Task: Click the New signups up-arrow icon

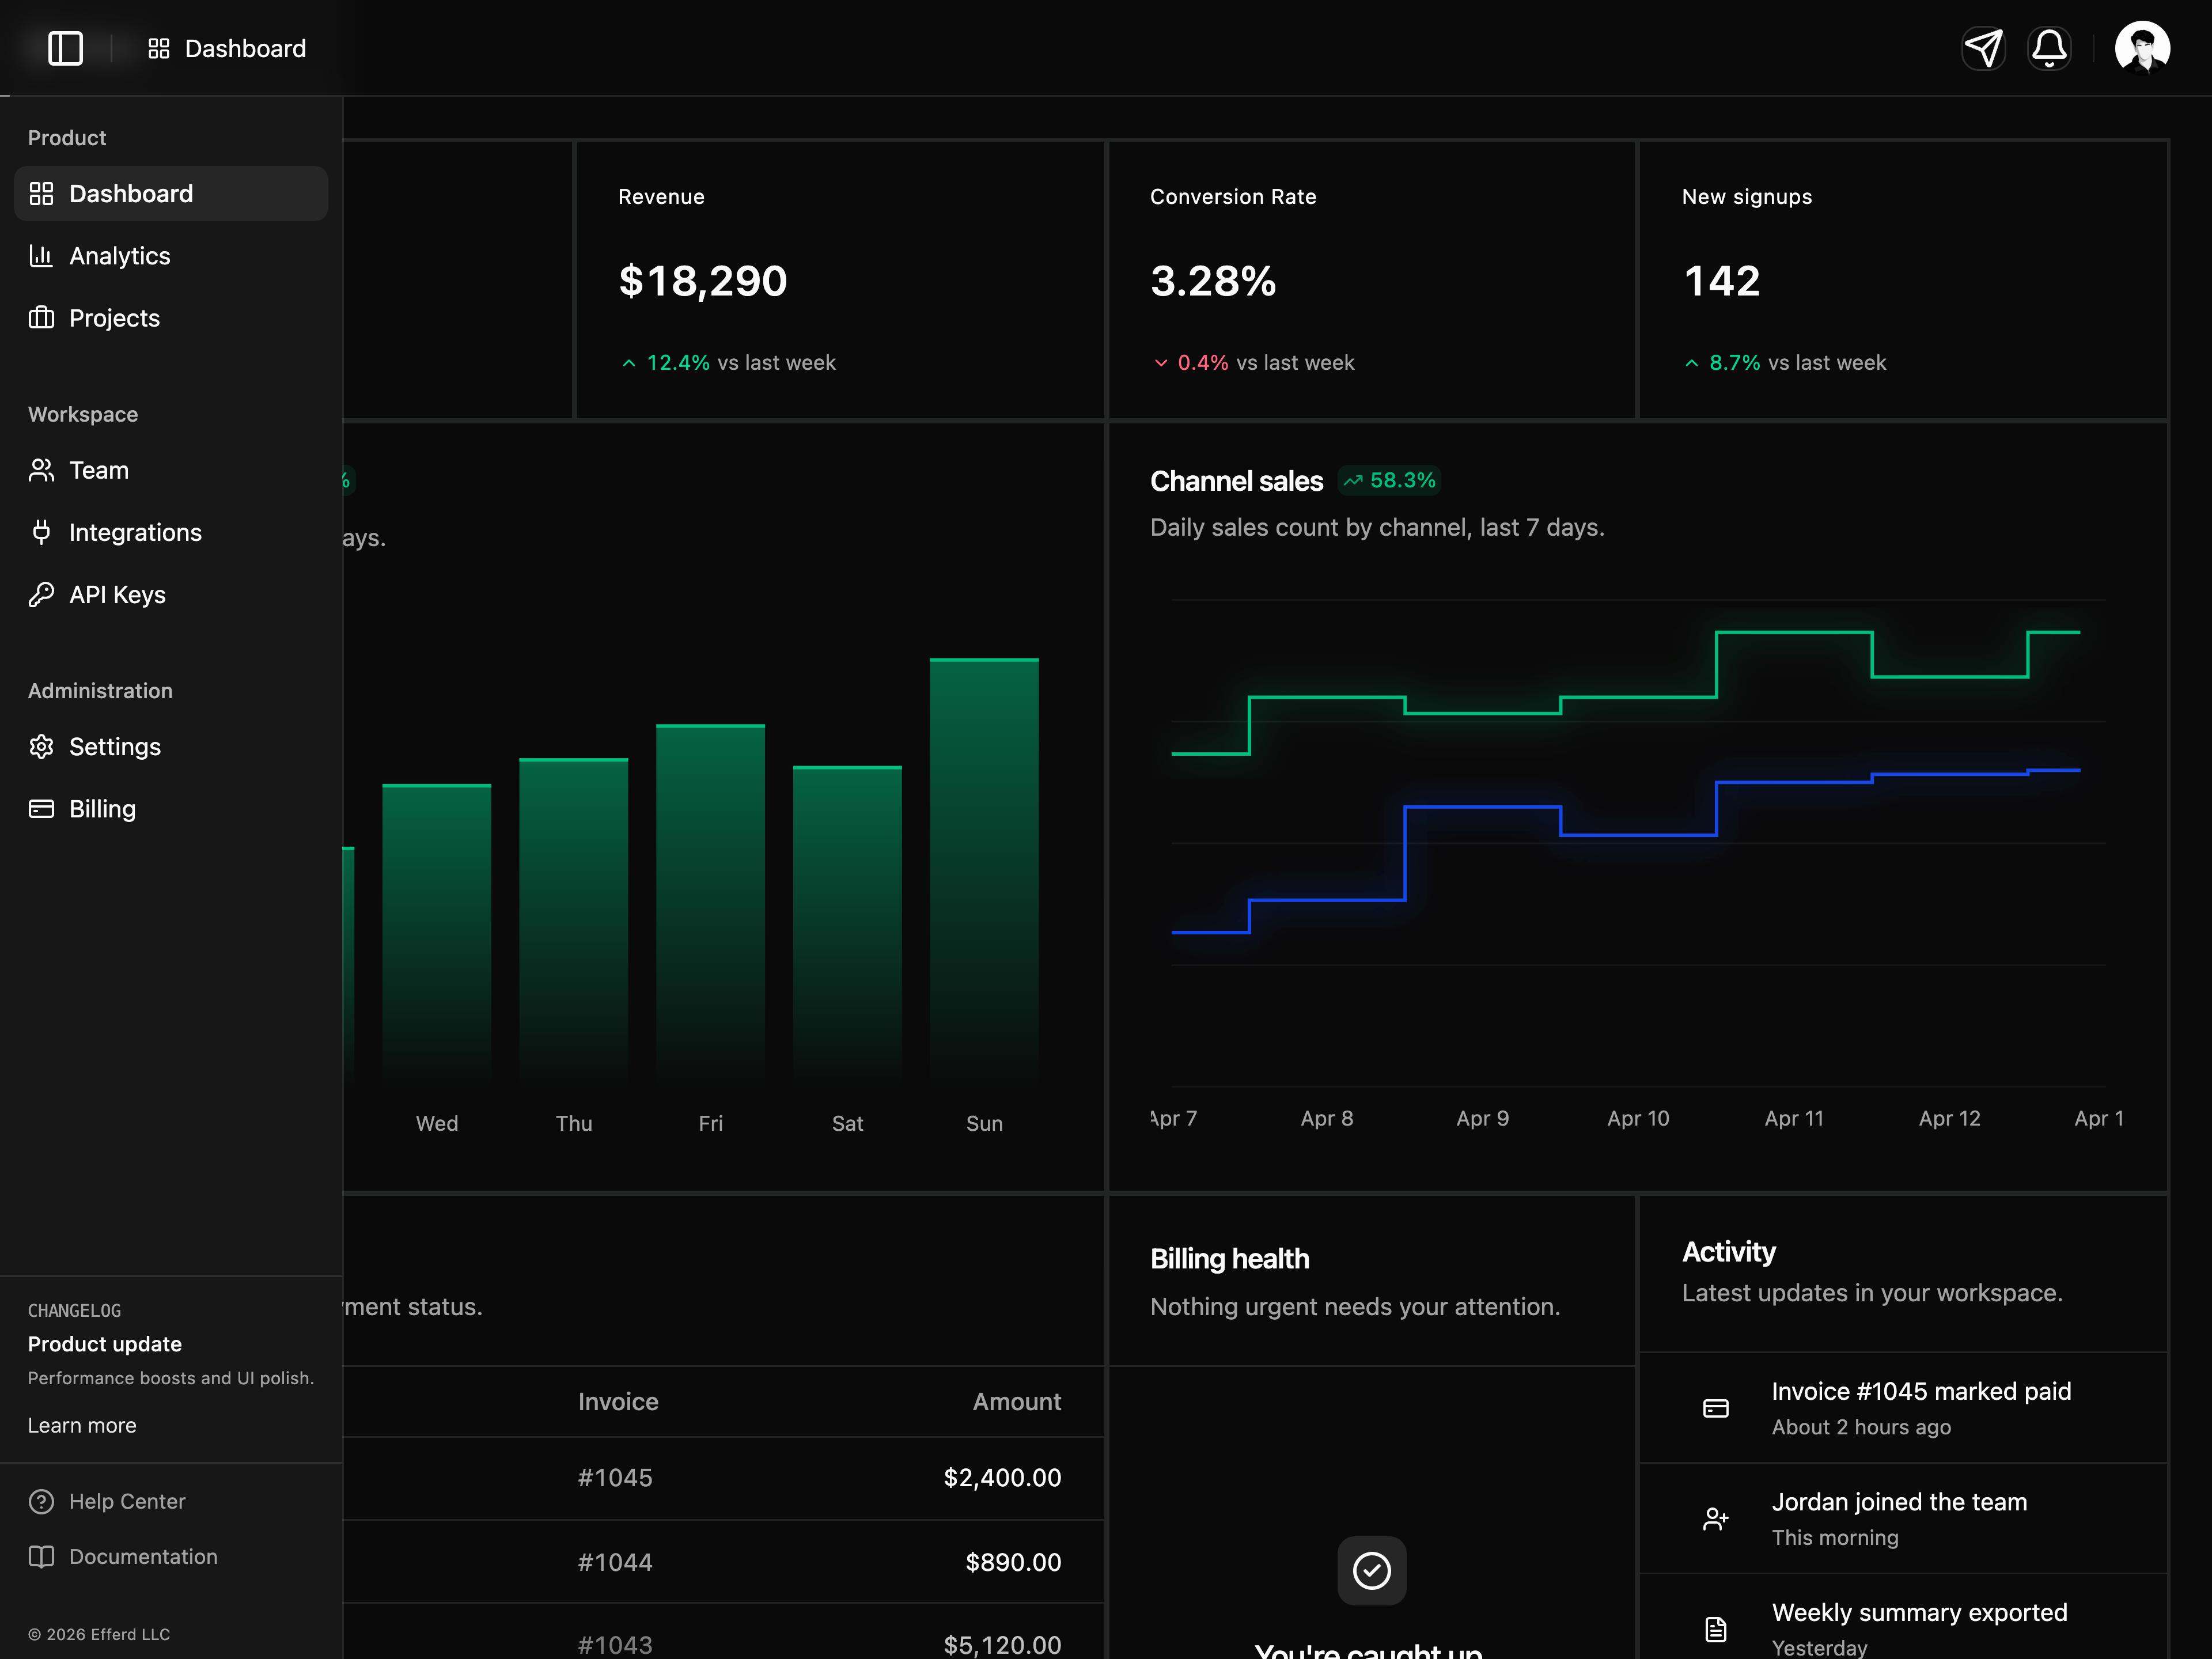Action: (x=1691, y=363)
